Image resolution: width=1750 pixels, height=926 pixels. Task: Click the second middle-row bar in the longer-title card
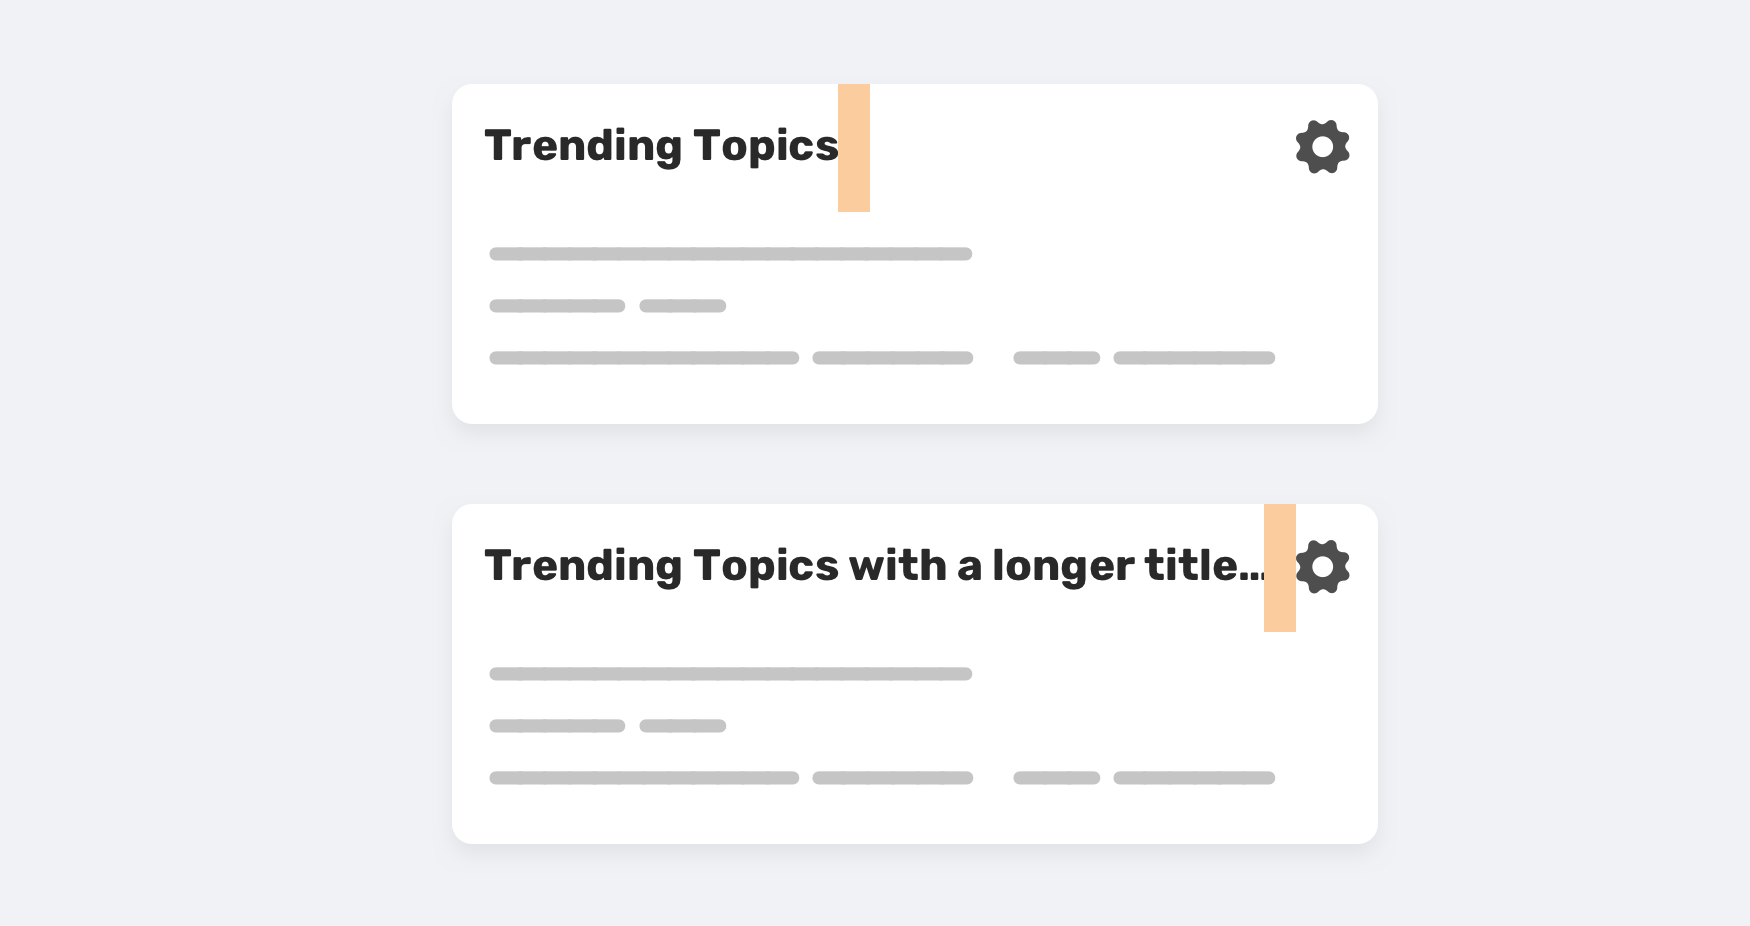pos(683,726)
